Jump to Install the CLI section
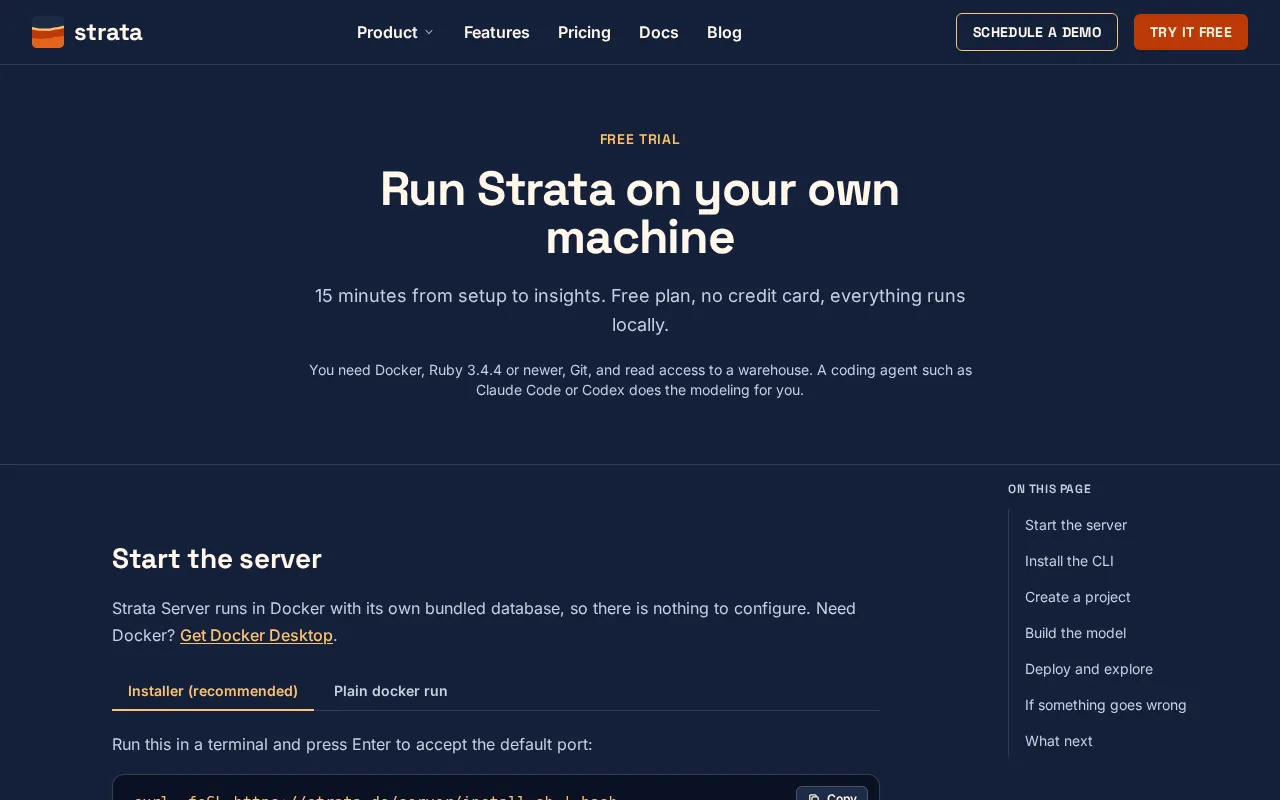The image size is (1280, 800). pyautogui.click(x=1069, y=561)
